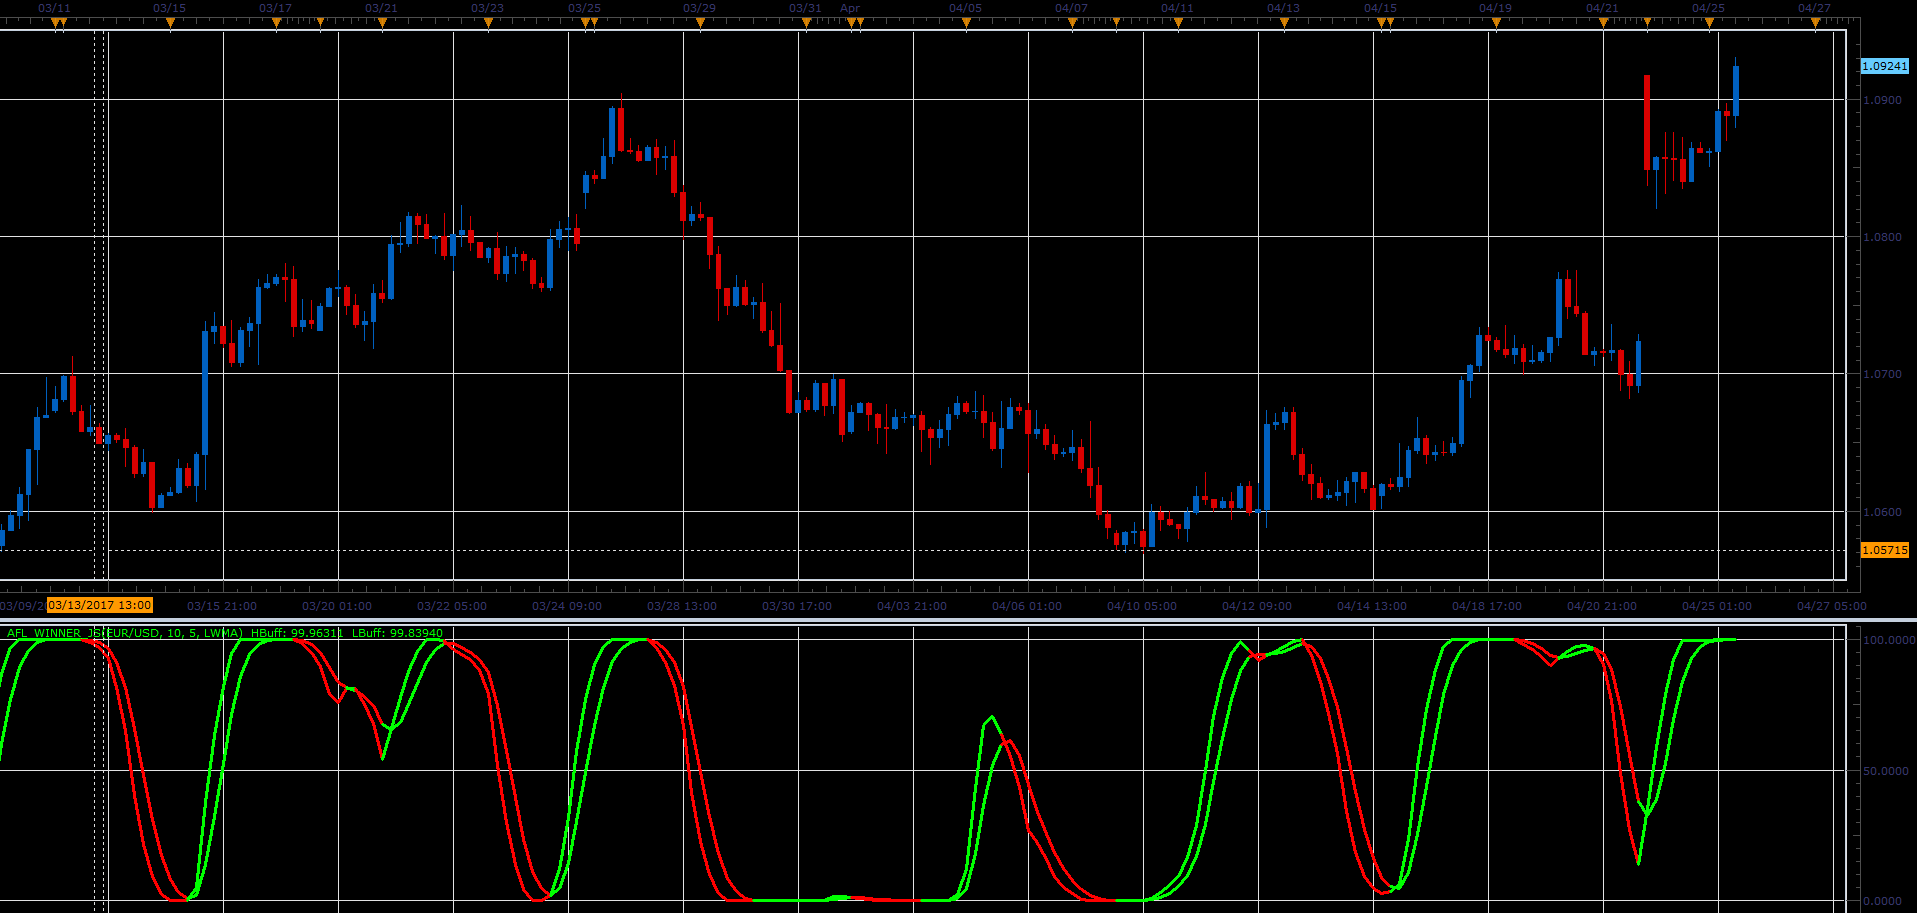Click the 04/27 05:00 time axis label
Image resolution: width=1917 pixels, height=913 pixels.
point(1832,606)
